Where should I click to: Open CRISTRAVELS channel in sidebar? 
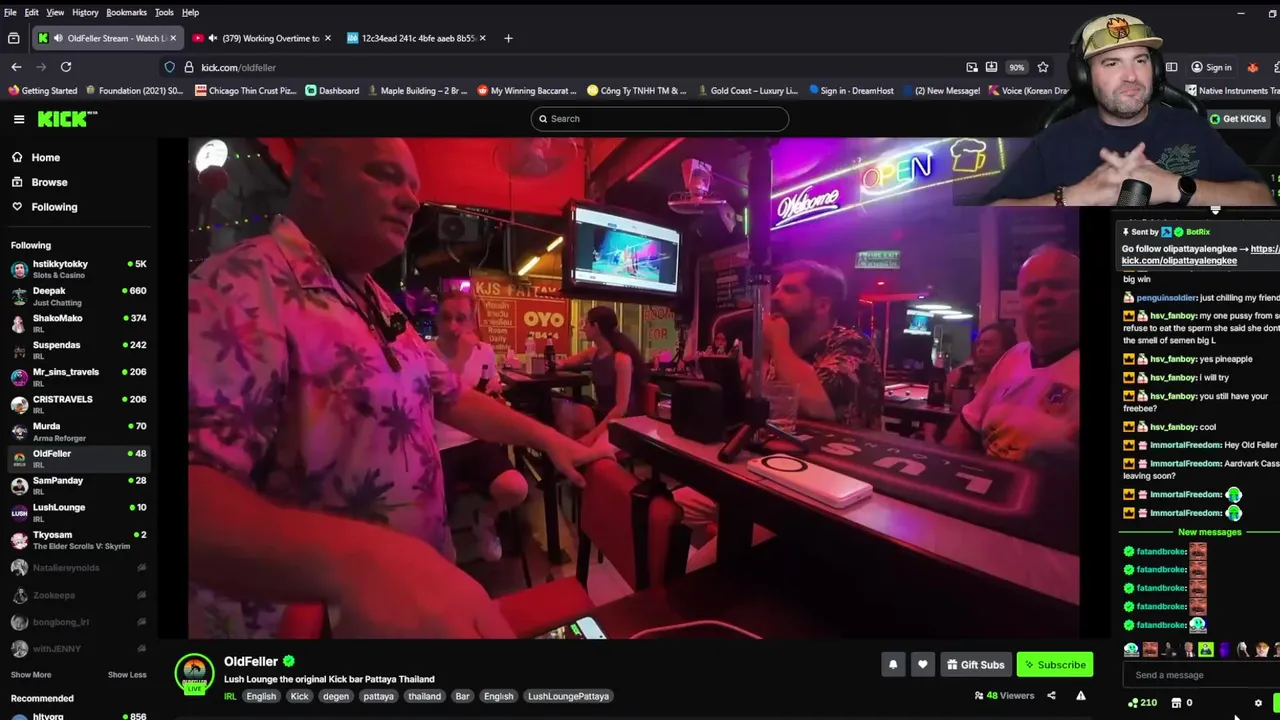(x=79, y=404)
